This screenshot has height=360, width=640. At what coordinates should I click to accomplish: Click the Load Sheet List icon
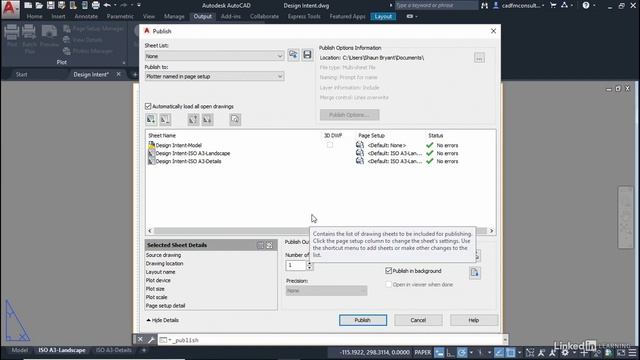coord(293,55)
